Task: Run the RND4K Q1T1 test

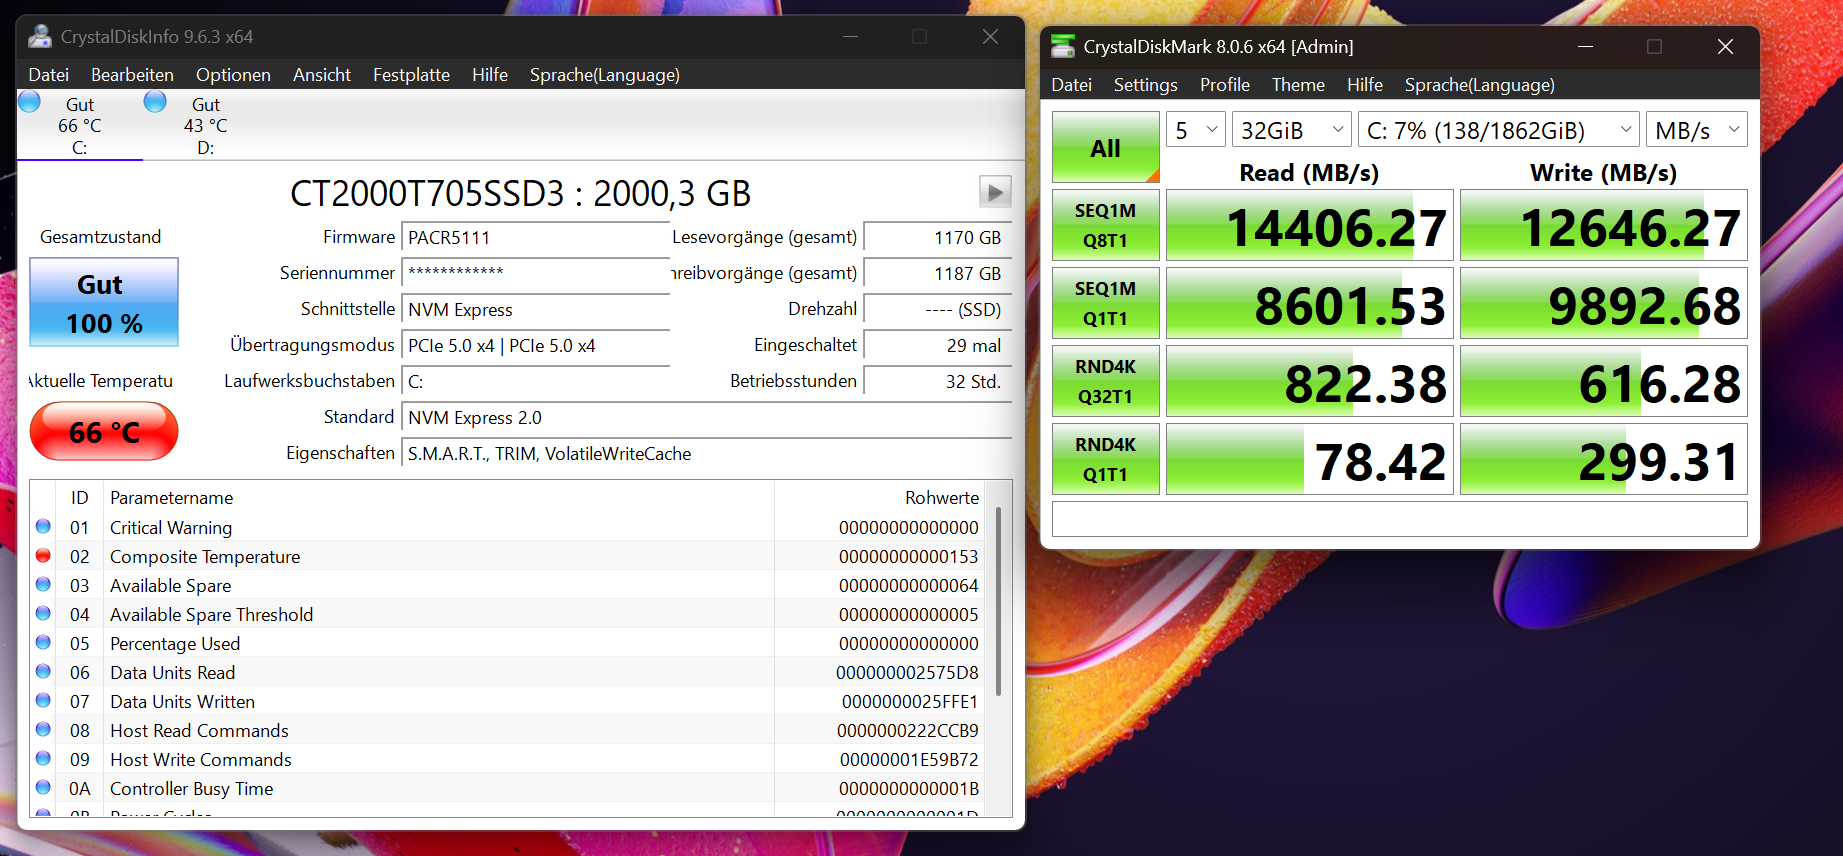Action: 1106,459
